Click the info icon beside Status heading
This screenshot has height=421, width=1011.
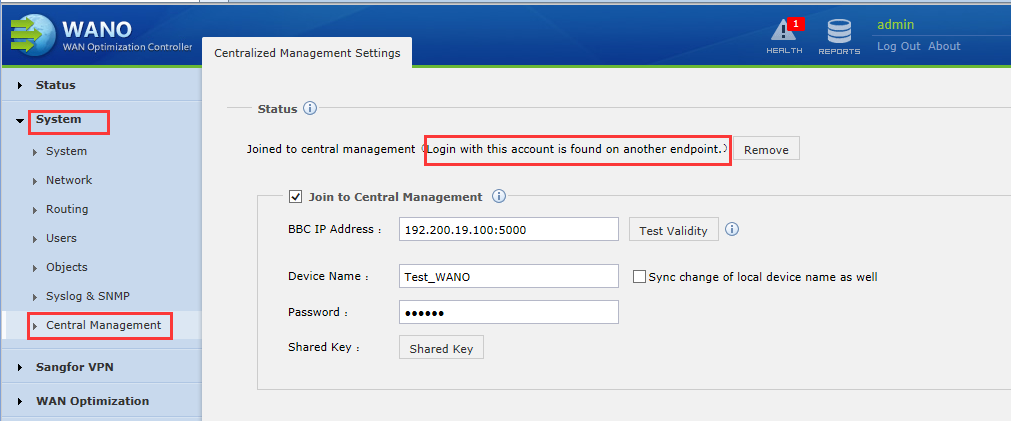coord(309,108)
